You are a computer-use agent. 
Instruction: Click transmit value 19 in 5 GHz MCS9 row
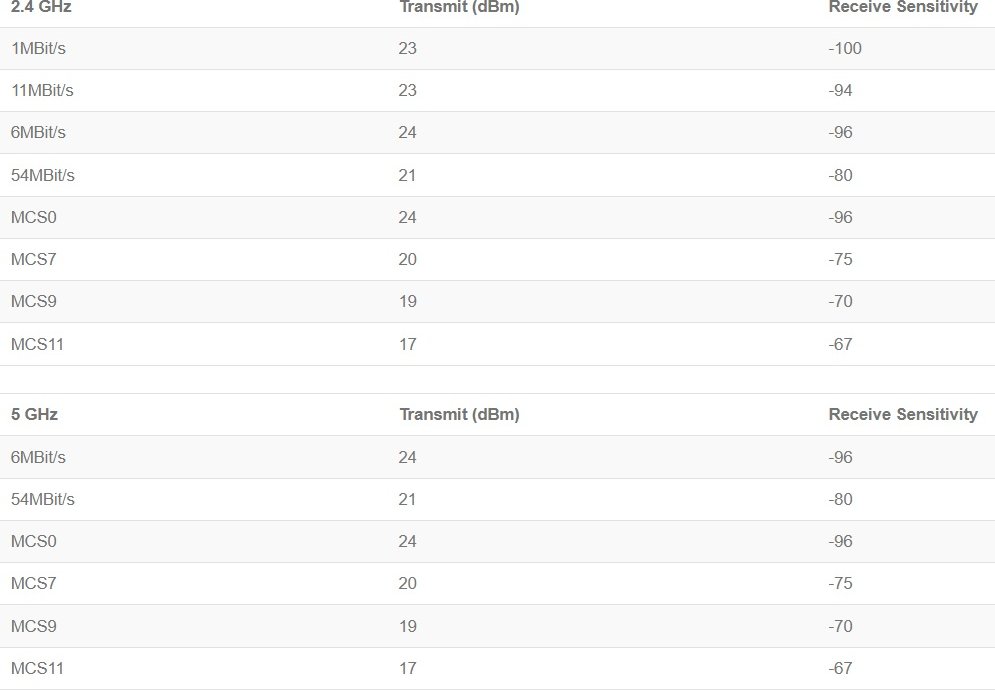(x=407, y=626)
